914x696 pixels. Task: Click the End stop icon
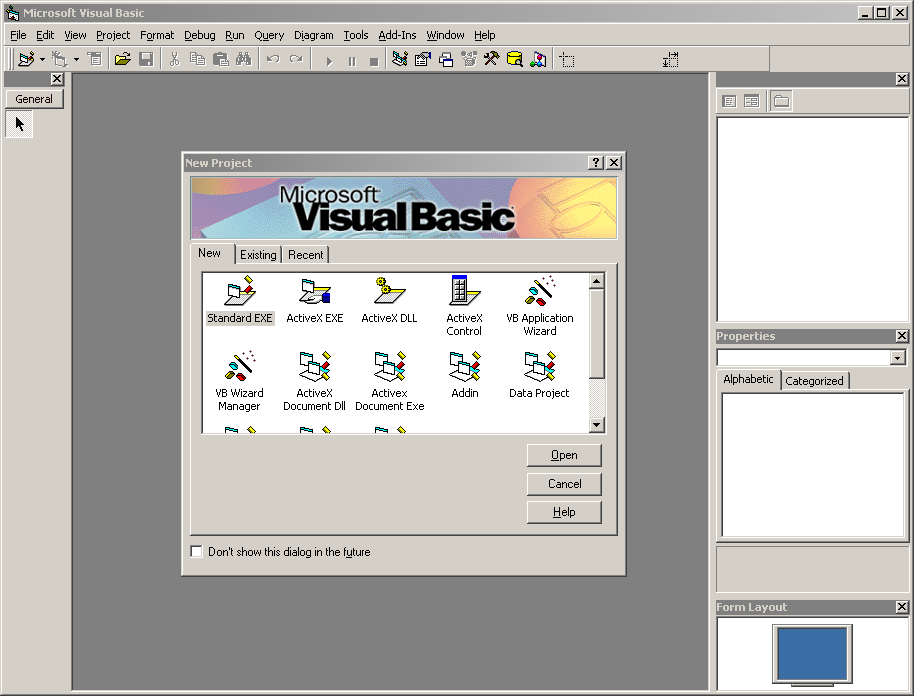point(374,61)
